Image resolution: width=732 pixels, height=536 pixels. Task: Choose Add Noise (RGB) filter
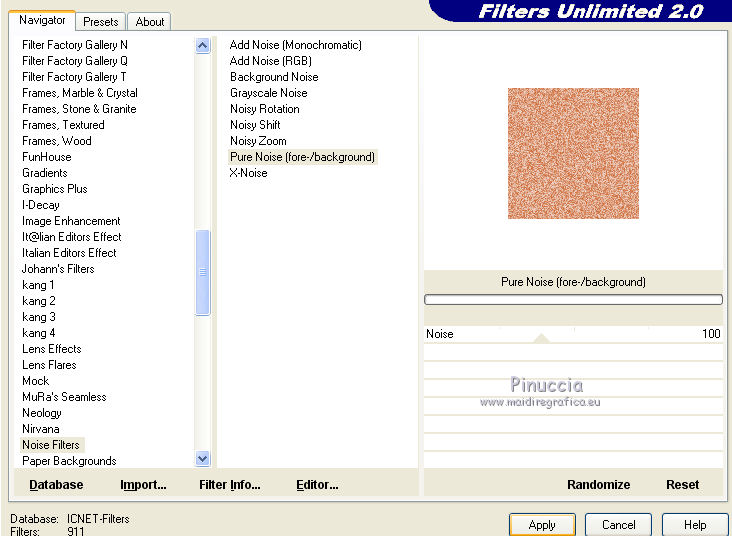click(271, 61)
